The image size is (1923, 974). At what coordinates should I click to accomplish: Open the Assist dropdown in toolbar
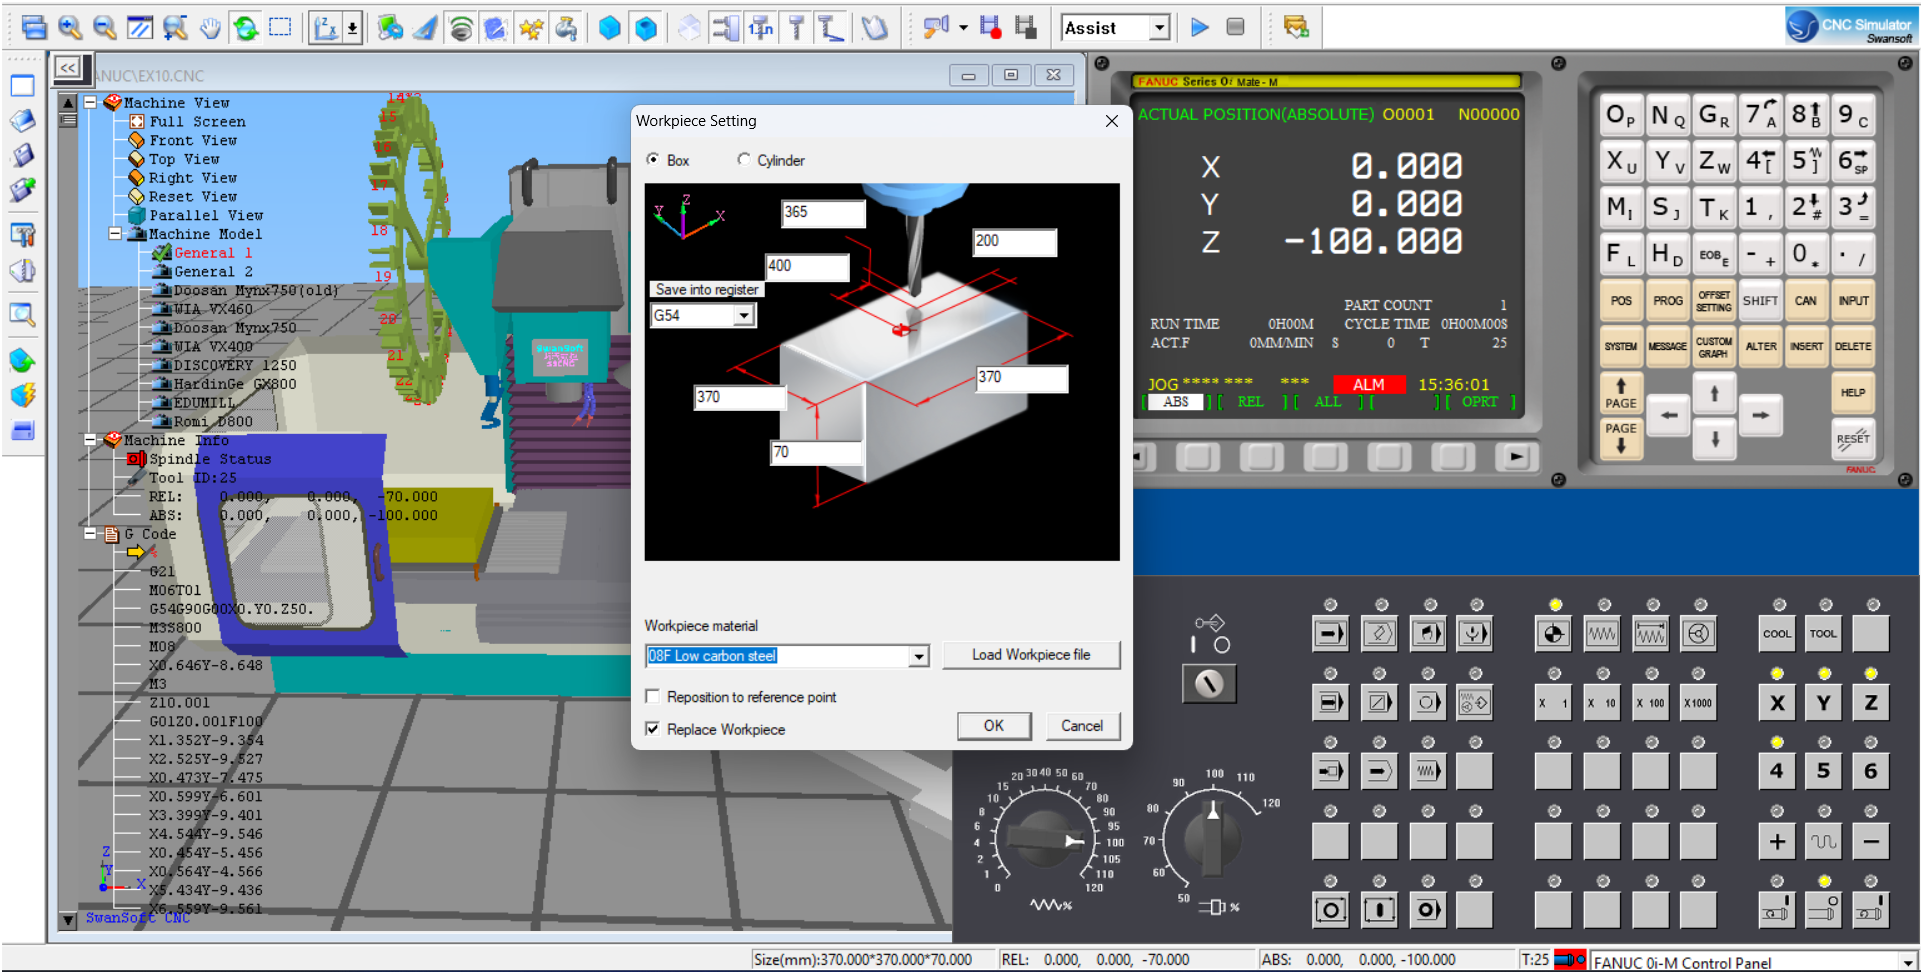[1159, 28]
